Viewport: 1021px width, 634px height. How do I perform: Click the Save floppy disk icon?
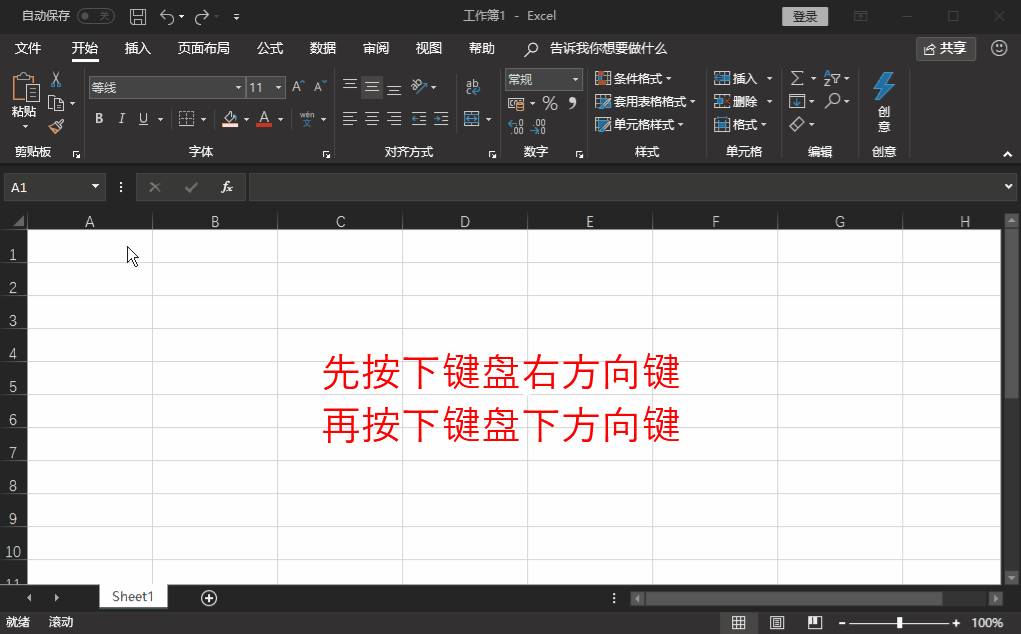click(138, 17)
